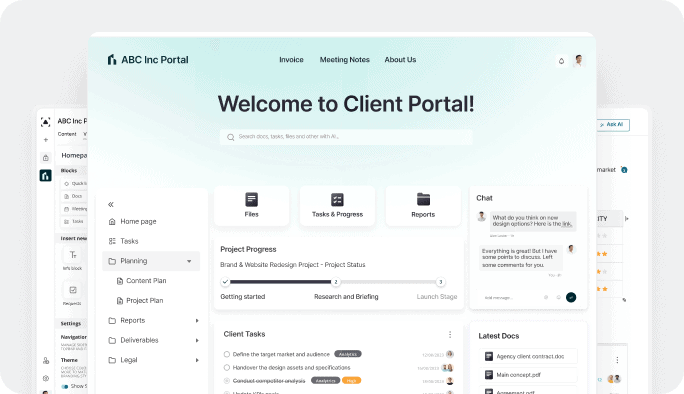
Task: Select Research and Briefing progress step 2
Action: (x=335, y=282)
